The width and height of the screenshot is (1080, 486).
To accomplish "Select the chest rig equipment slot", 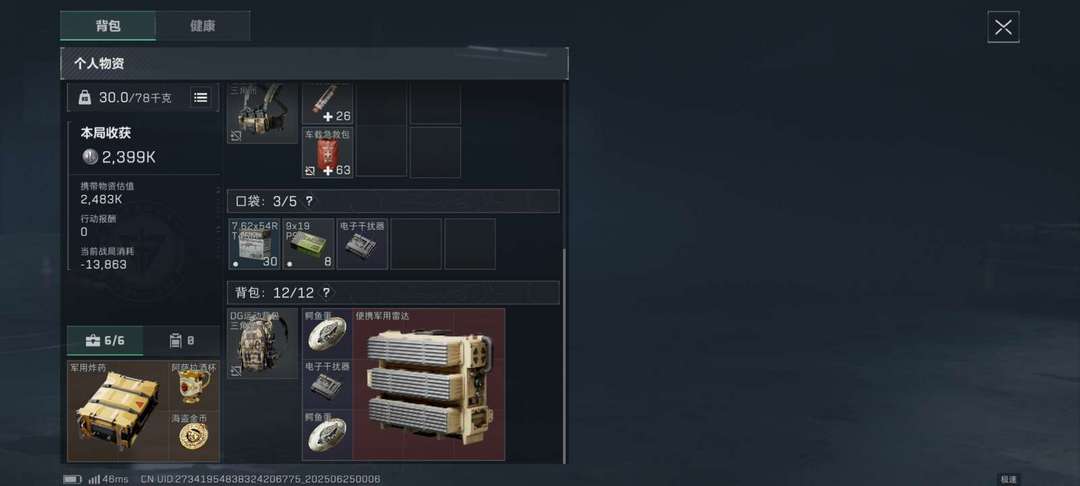I will [x=262, y=113].
